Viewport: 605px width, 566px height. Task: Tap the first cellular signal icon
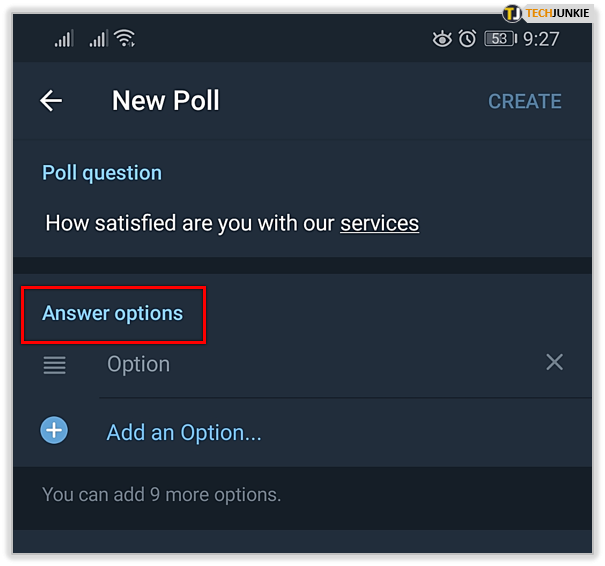64,39
